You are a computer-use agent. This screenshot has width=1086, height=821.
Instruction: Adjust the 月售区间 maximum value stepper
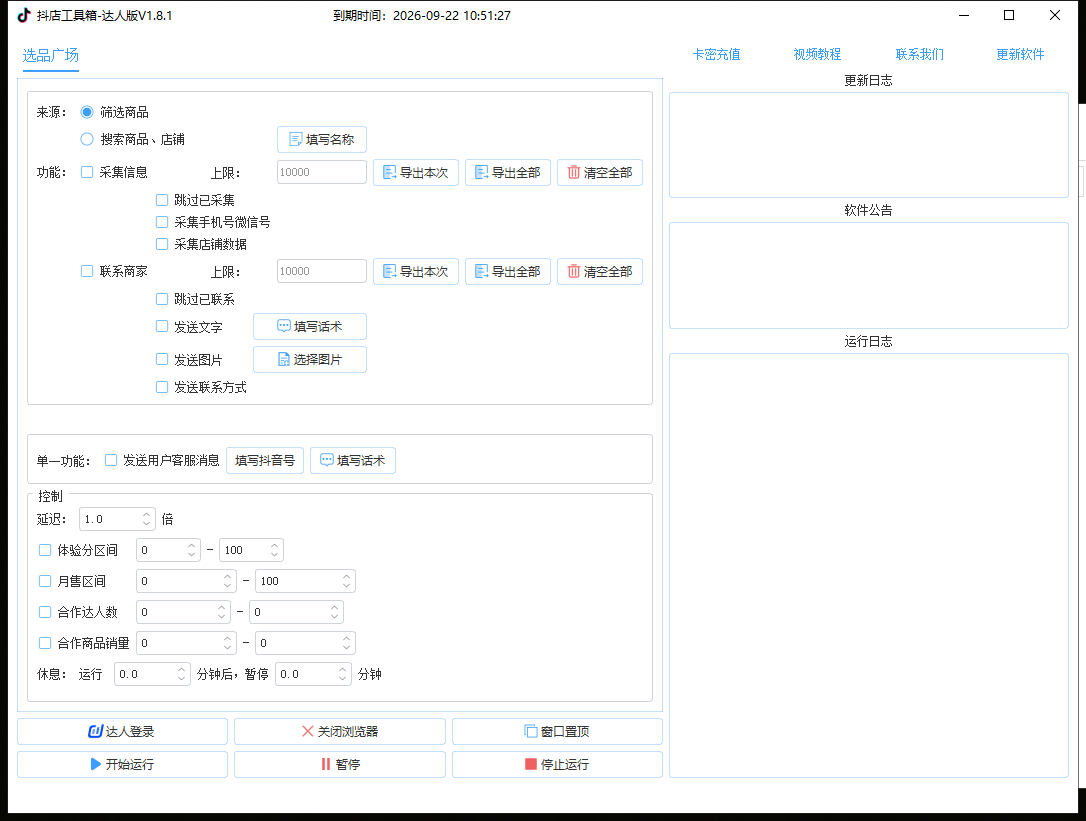tap(346, 581)
